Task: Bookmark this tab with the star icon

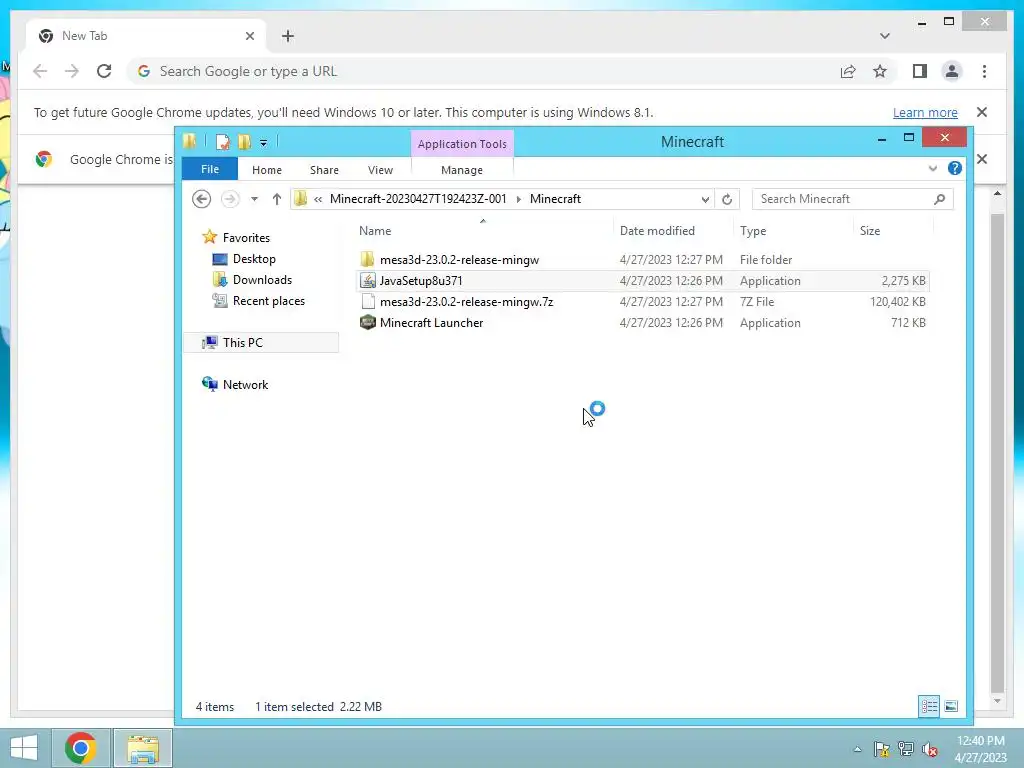Action: click(880, 71)
